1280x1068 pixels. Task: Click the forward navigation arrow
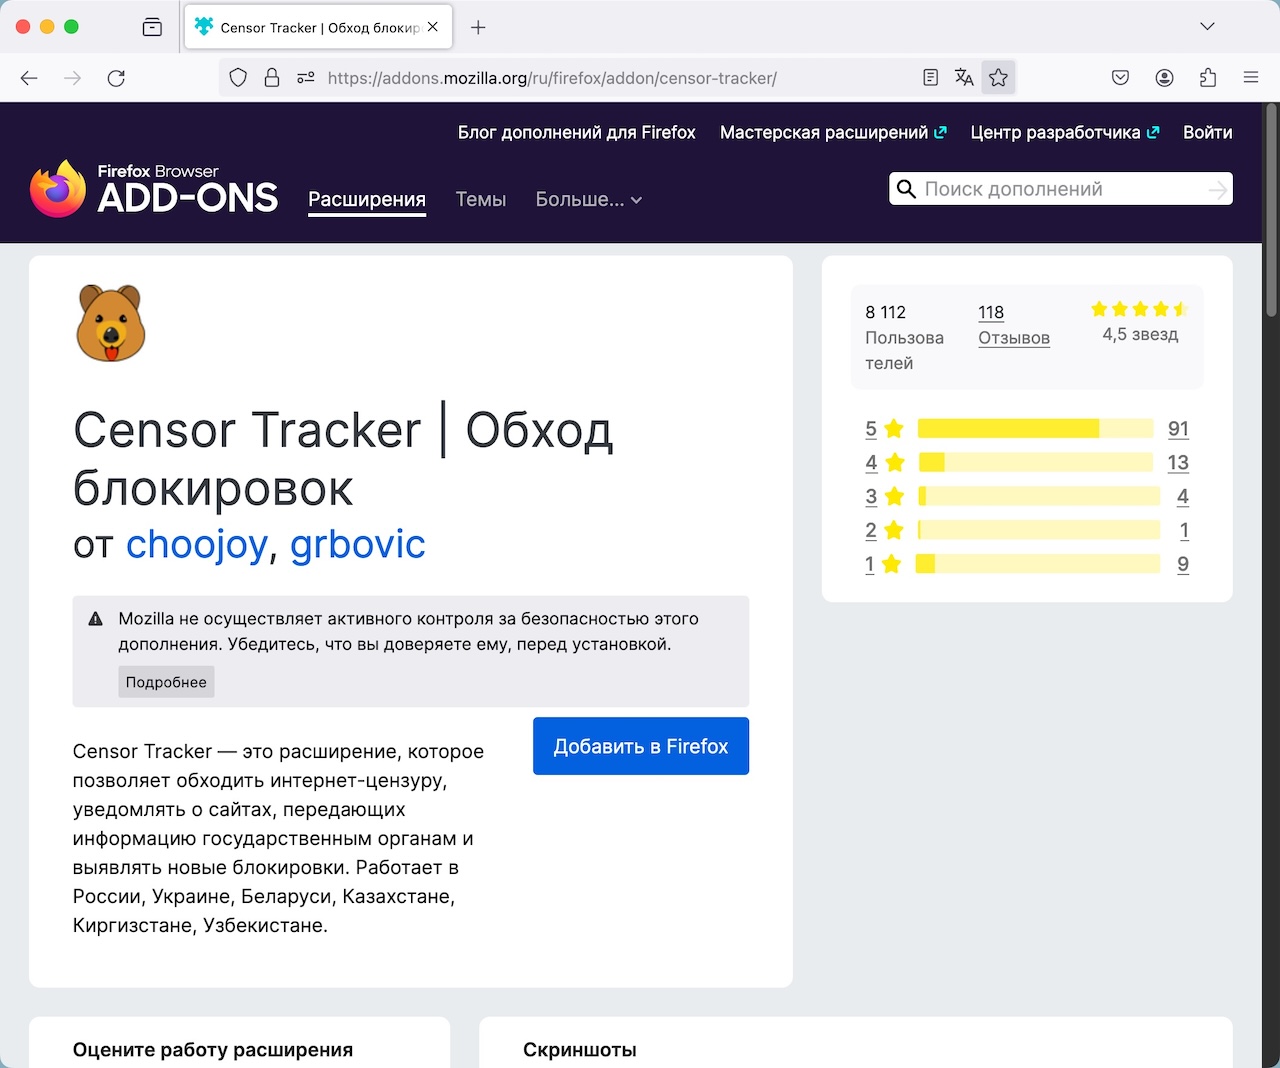coord(72,78)
